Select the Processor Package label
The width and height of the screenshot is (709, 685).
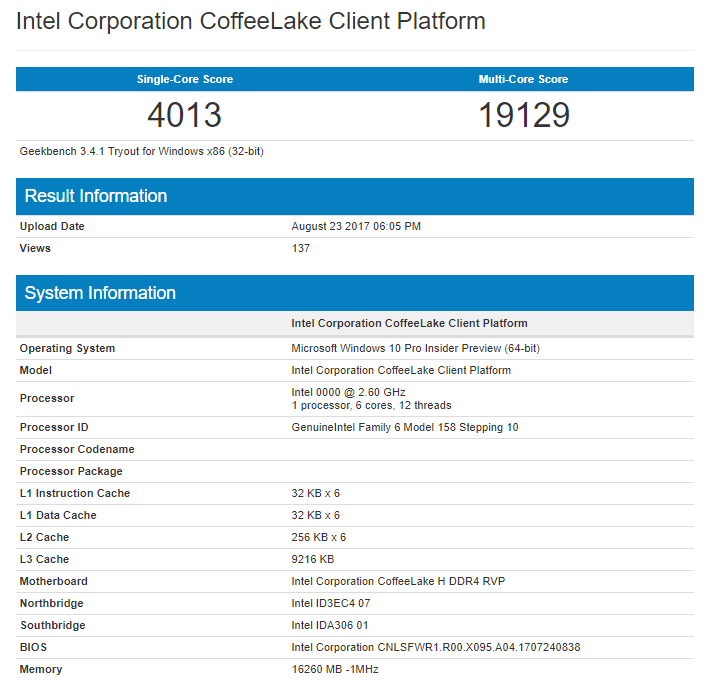tap(71, 471)
